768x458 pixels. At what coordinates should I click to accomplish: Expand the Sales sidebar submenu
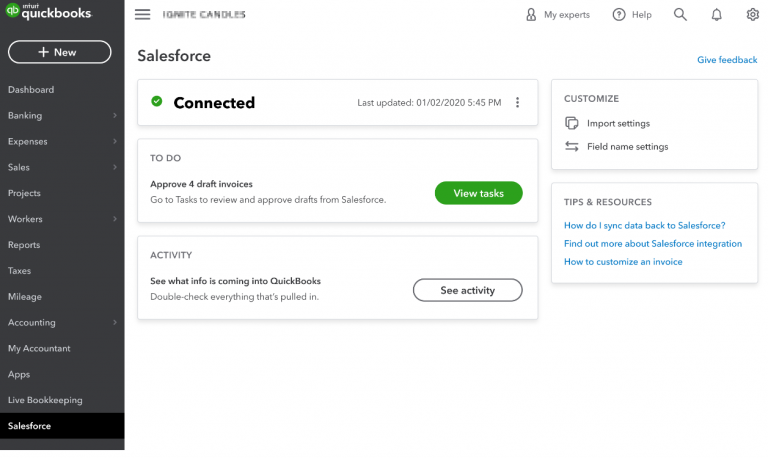pyautogui.click(x=114, y=168)
